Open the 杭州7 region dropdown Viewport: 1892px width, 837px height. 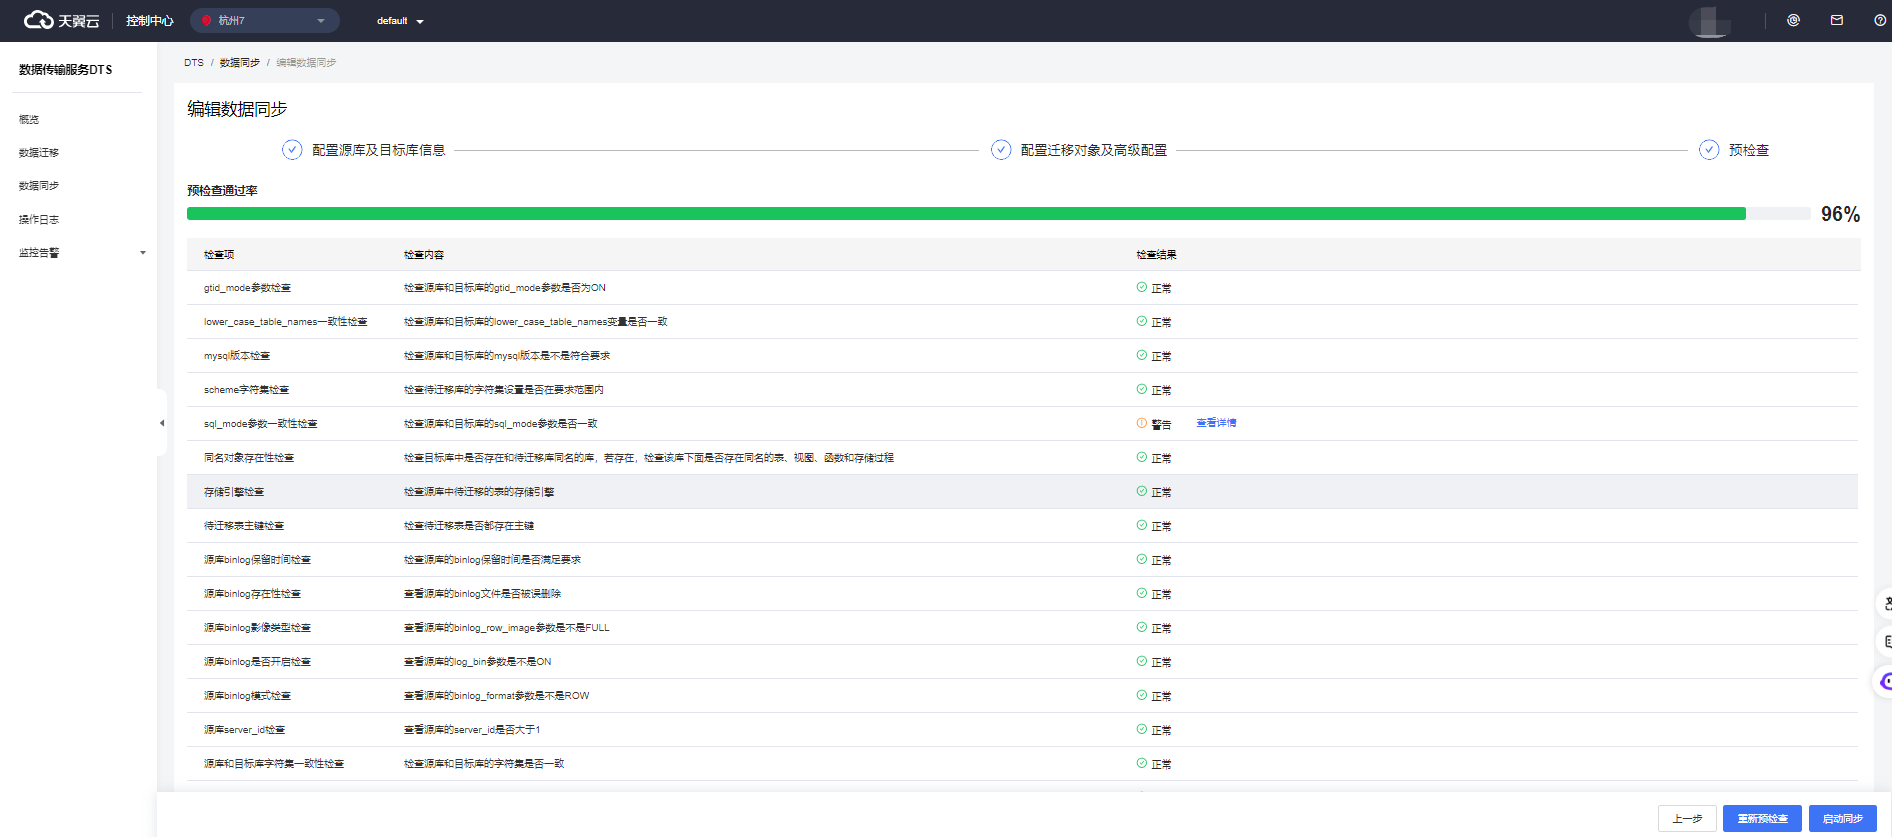click(265, 20)
